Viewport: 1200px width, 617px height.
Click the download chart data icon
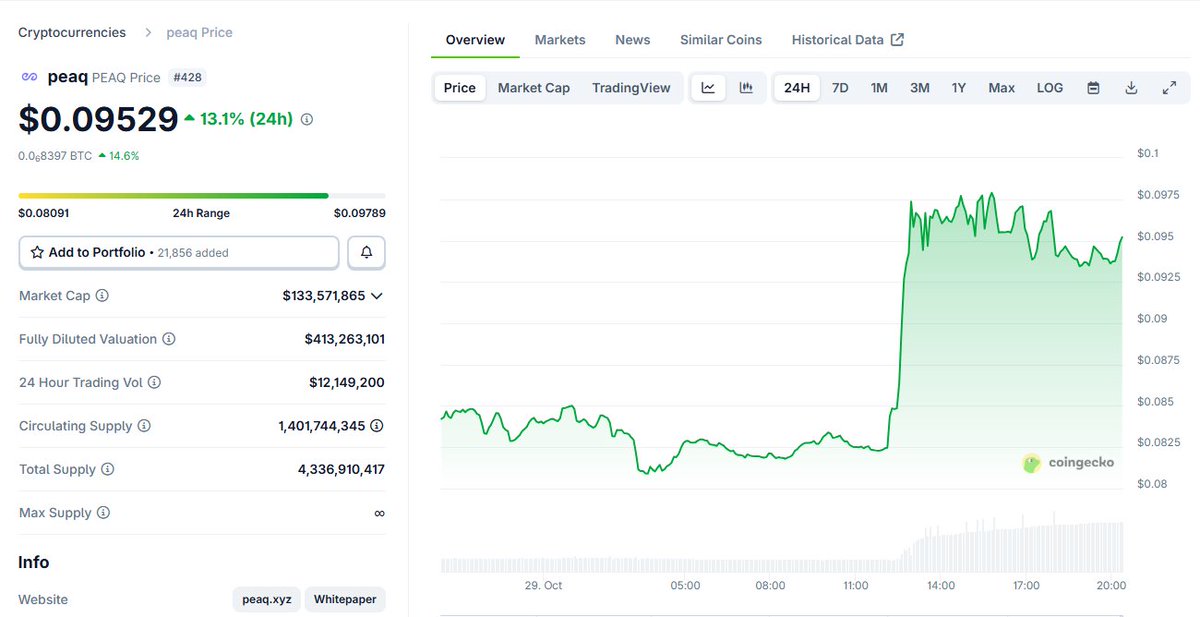coord(1131,88)
